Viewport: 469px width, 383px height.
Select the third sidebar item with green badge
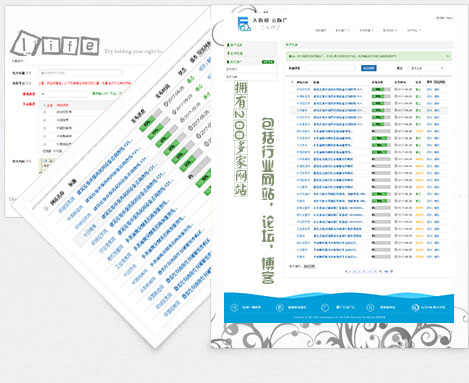(x=251, y=62)
